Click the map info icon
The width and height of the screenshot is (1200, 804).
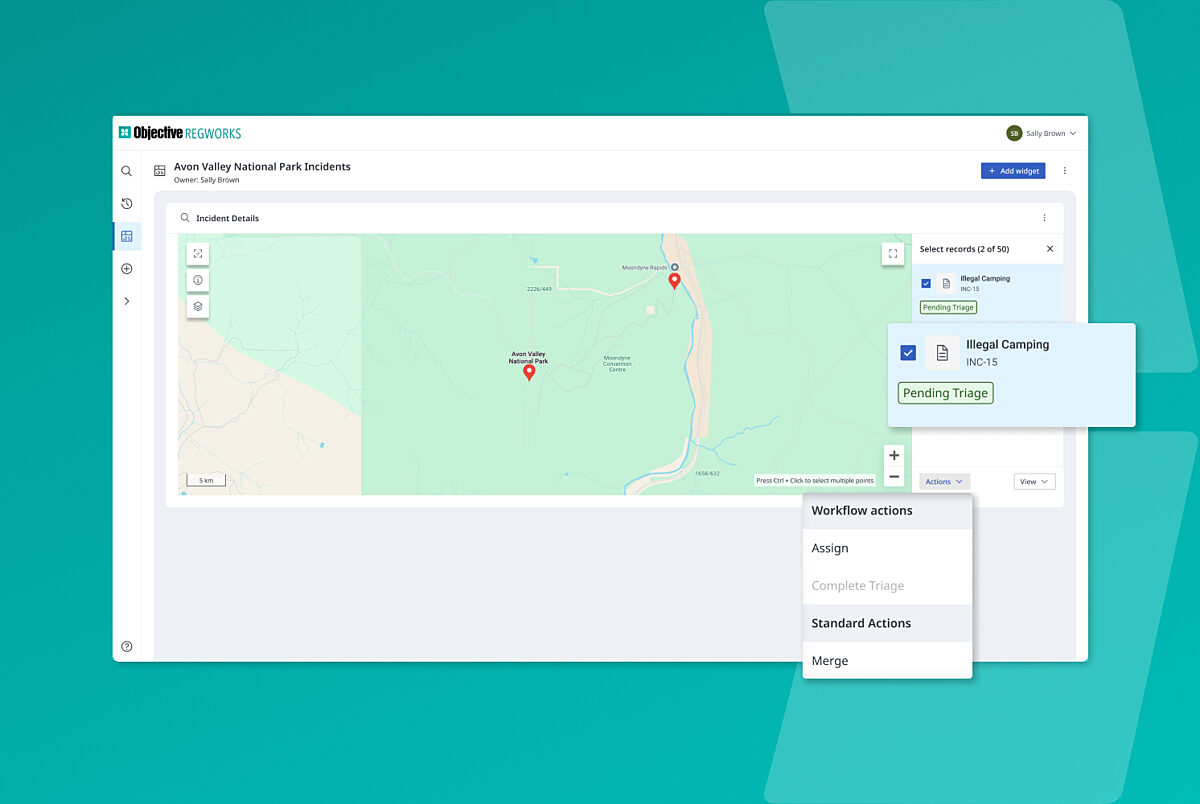click(x=198, y=281)
